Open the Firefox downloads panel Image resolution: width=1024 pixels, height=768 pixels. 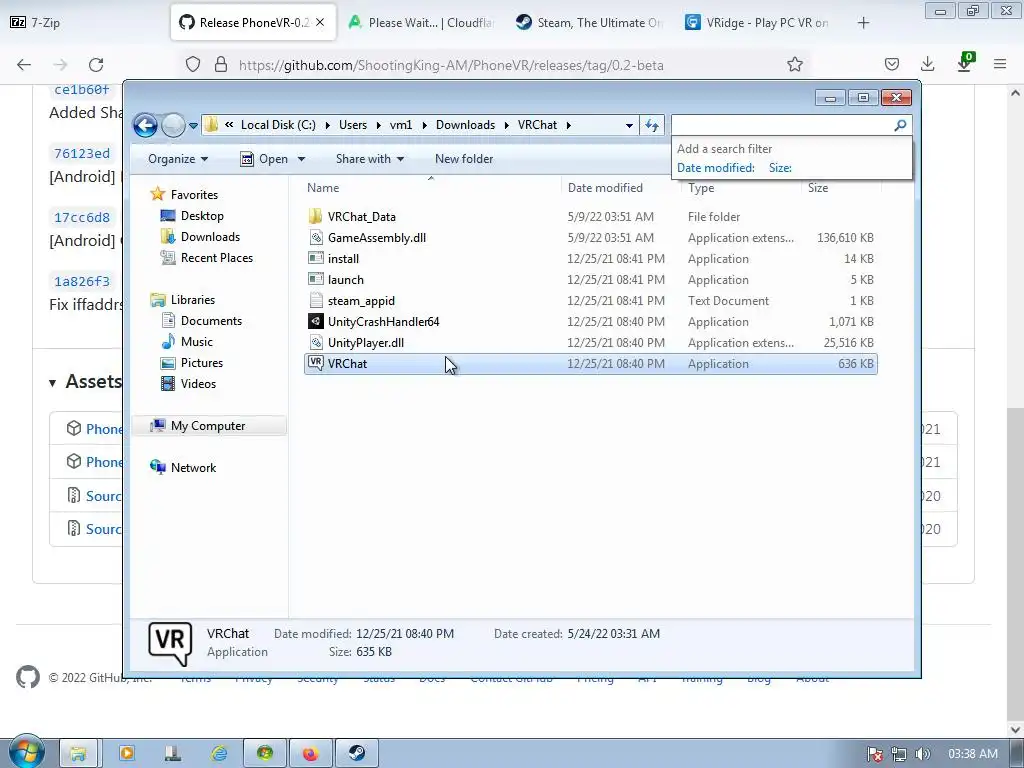927,64
